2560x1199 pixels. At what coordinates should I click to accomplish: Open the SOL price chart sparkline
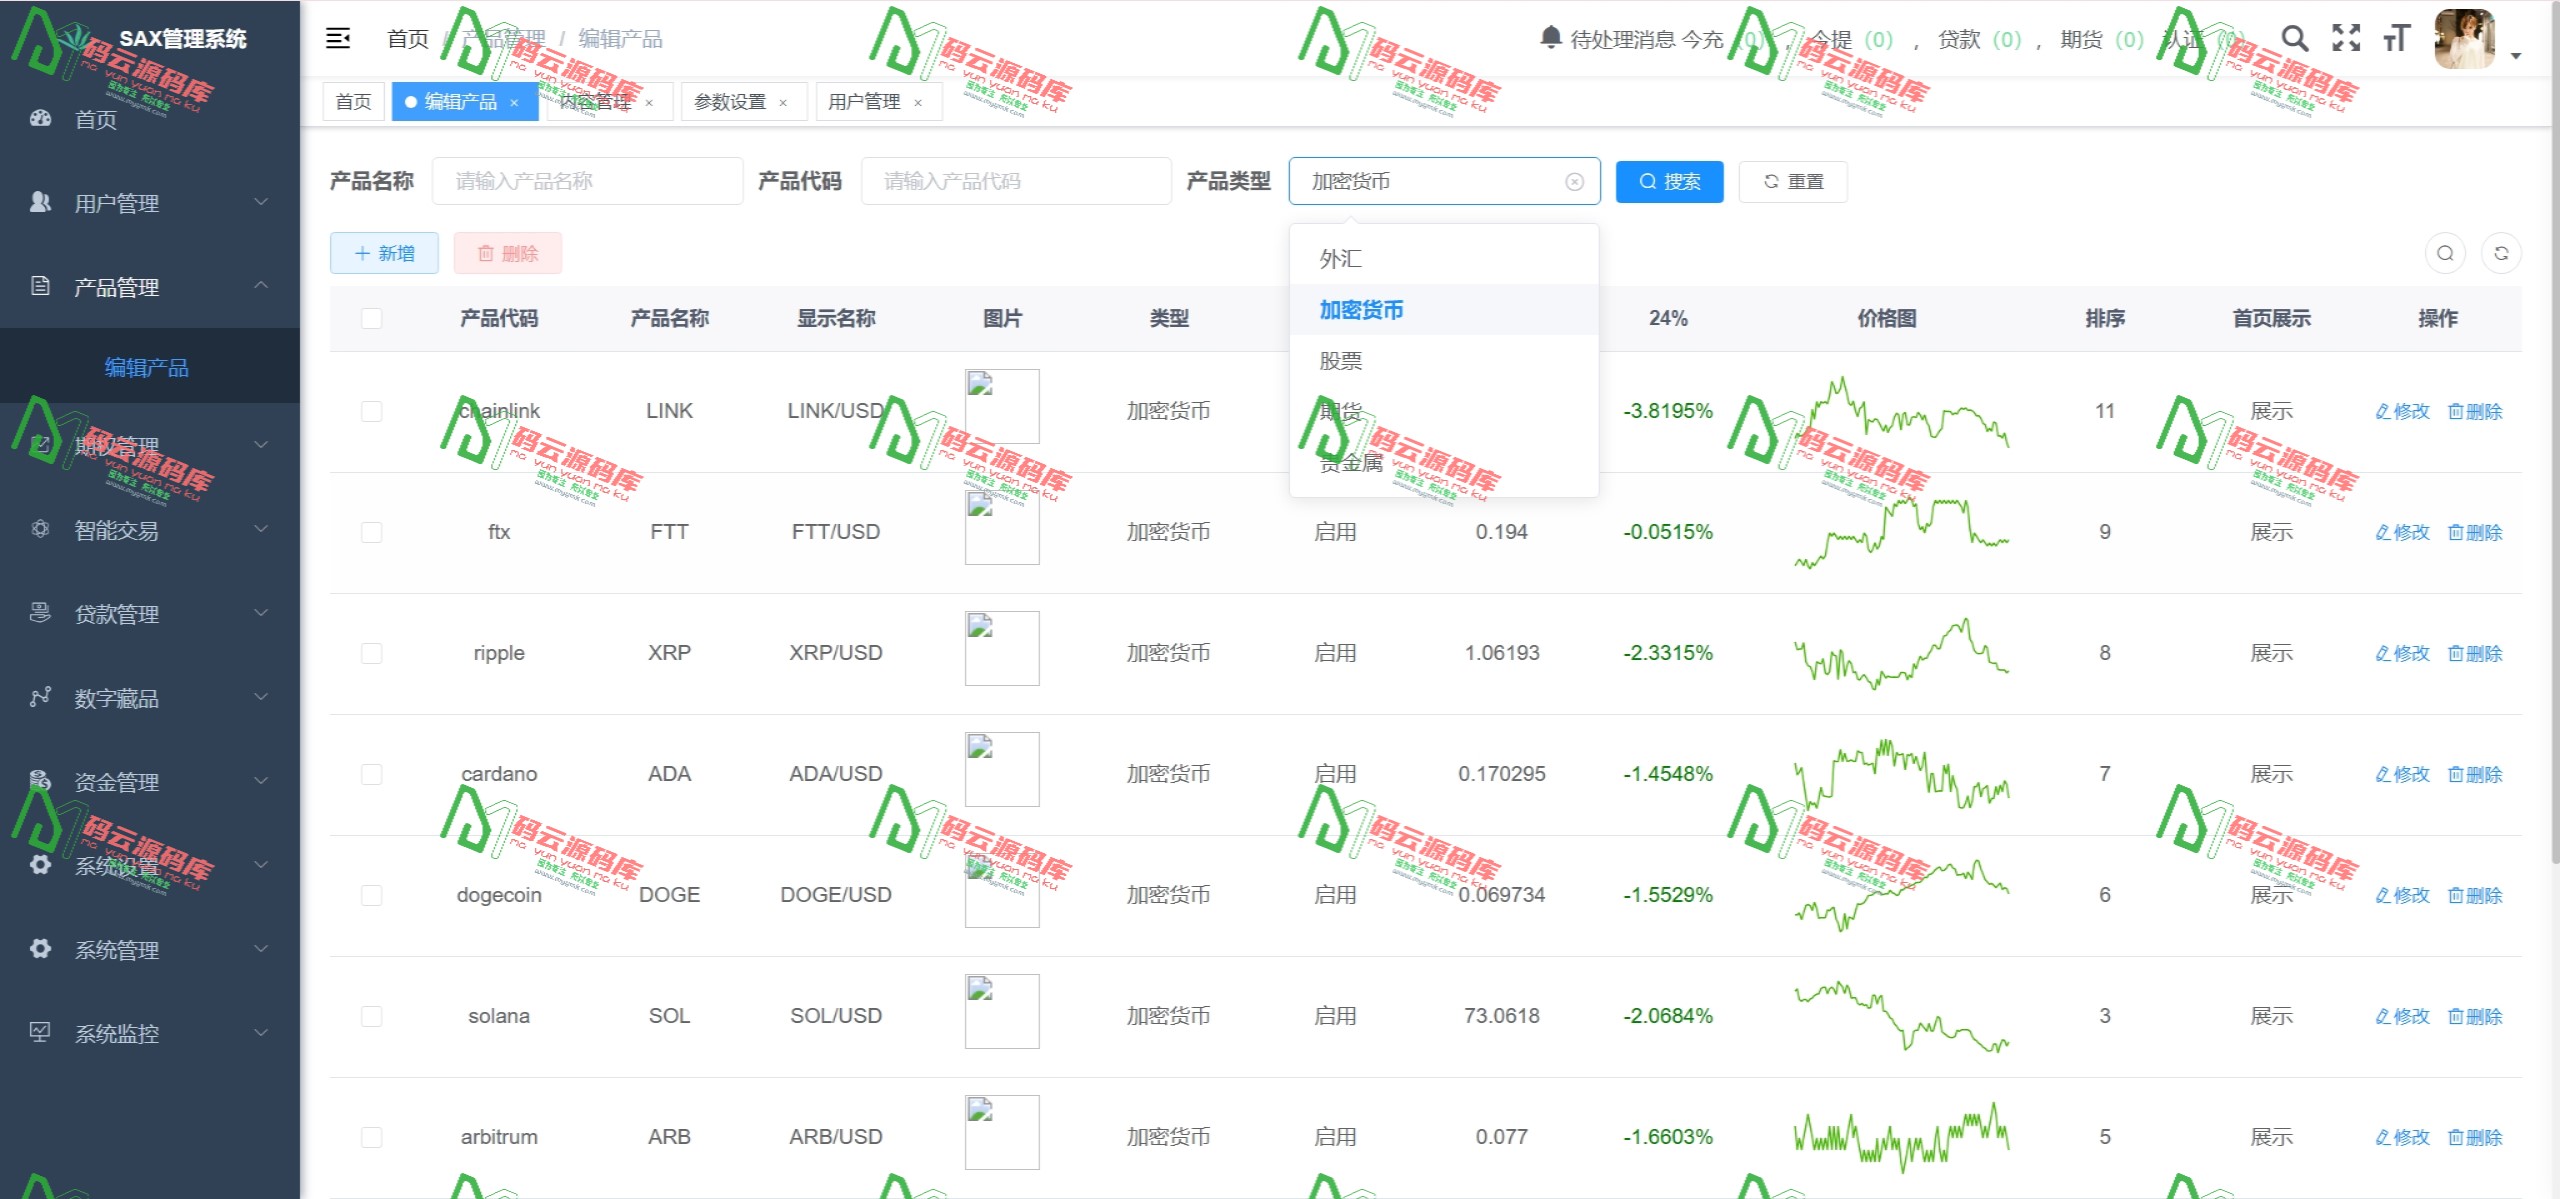click(1900, 1016)
